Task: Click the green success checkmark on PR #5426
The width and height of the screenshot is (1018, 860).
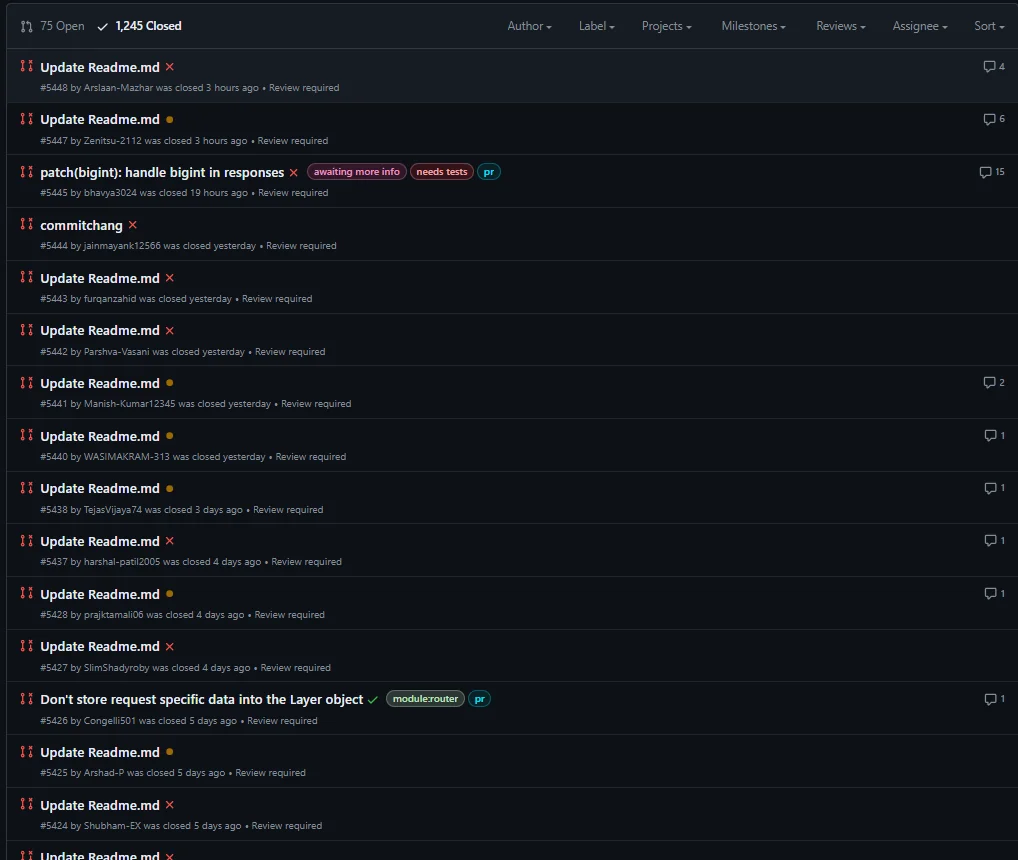Action: click(x=373, y=700)
